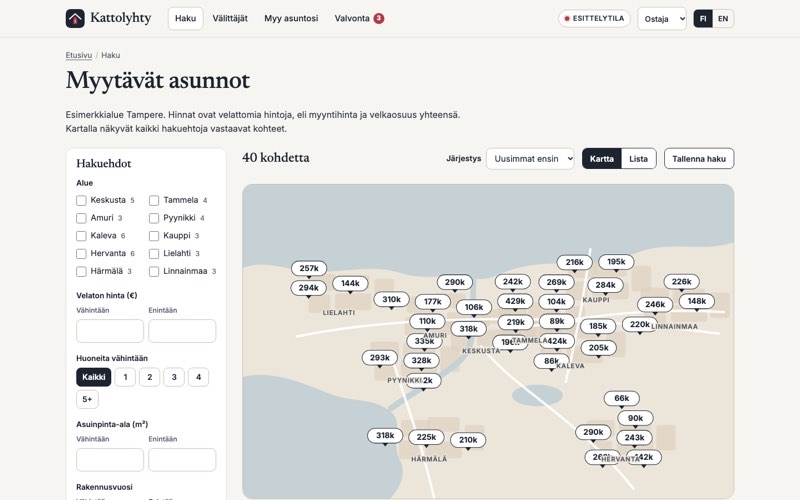Choose minimum 1 room
Image resolution: width=800 pixels, height=500 pixels.
pyautogui.click(x=125, y=377)
